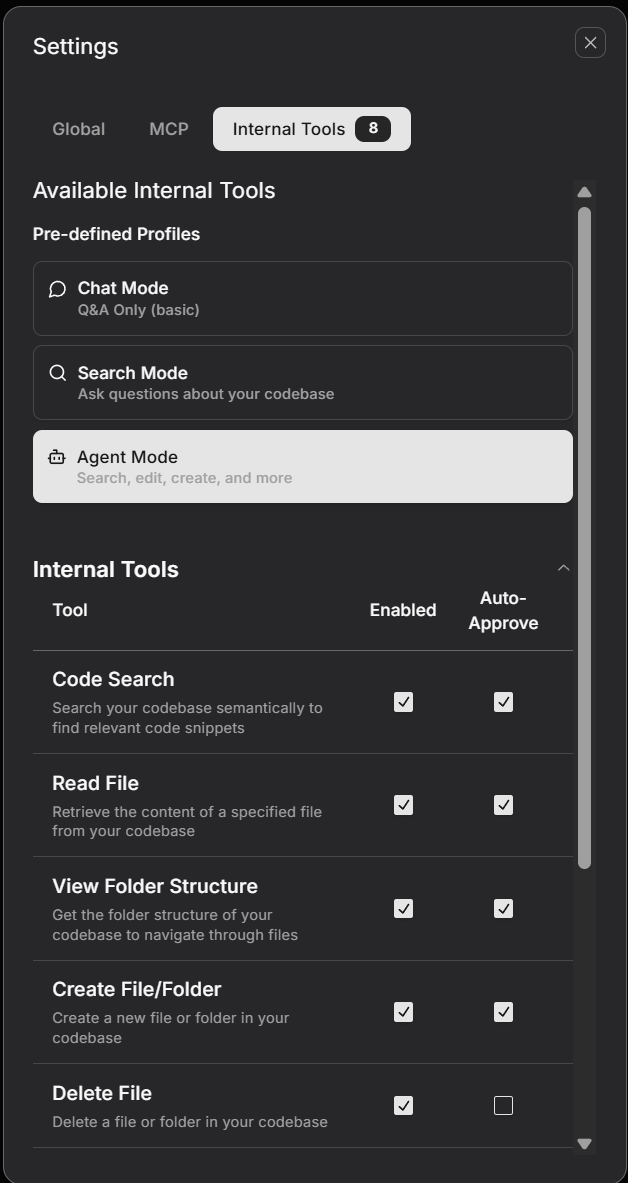This screenshot has height=1183, width=628.
Task: Toggle Enabled checkbox for Create File/Folder
Action: [x=403, y=1012]
